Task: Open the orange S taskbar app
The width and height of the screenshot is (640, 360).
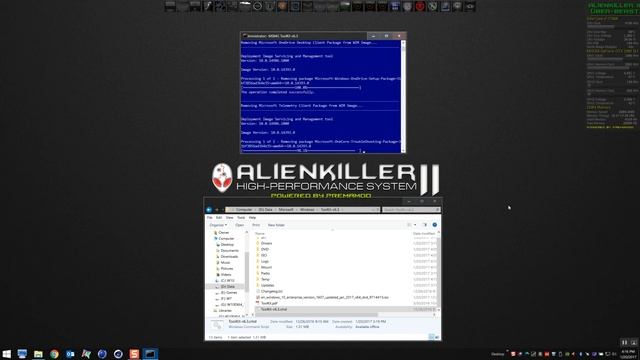Action: click(134, 354)
